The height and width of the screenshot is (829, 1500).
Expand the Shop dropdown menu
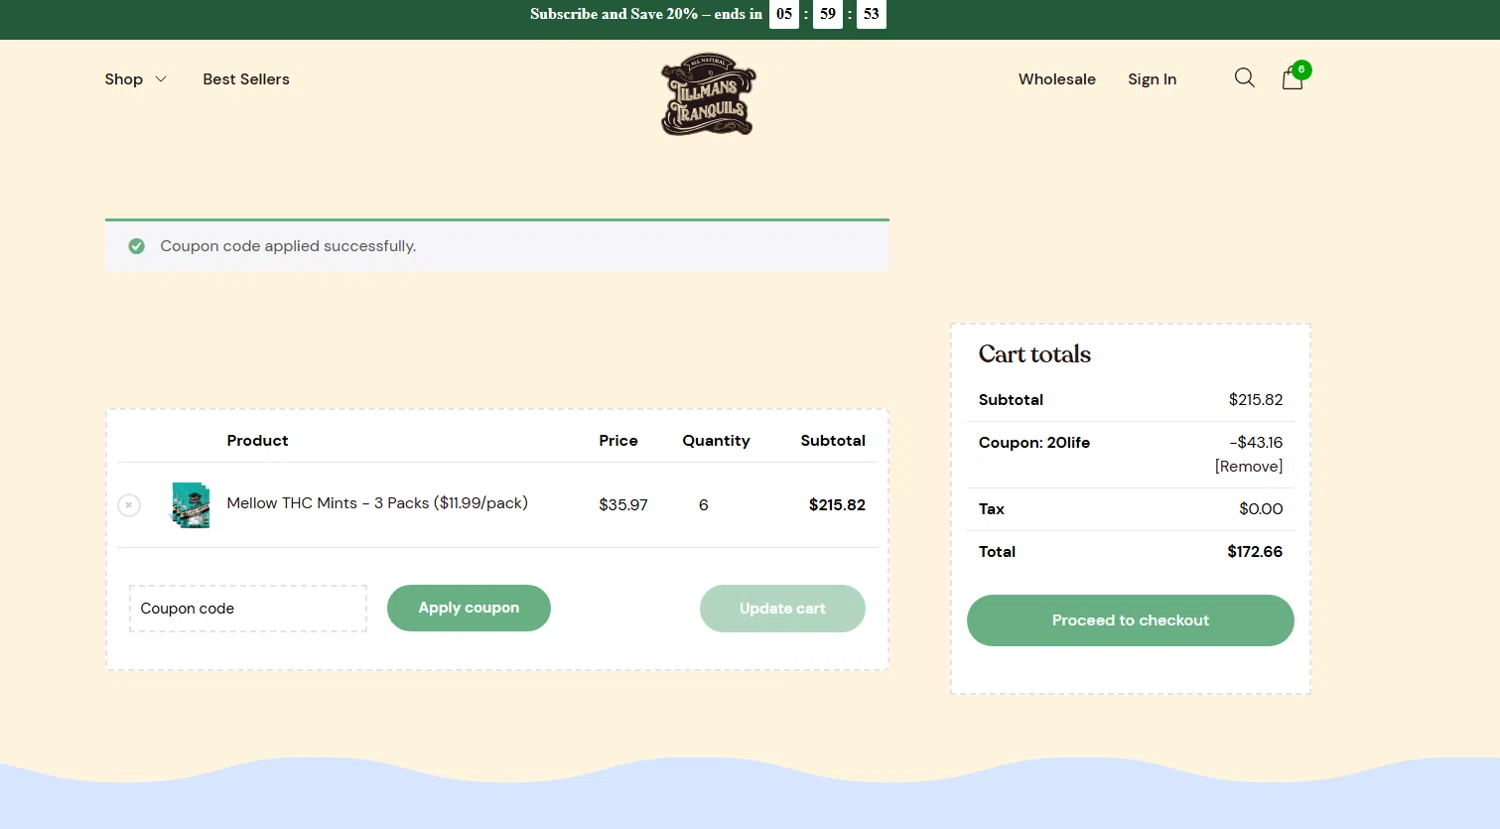(x=135, y=79)
